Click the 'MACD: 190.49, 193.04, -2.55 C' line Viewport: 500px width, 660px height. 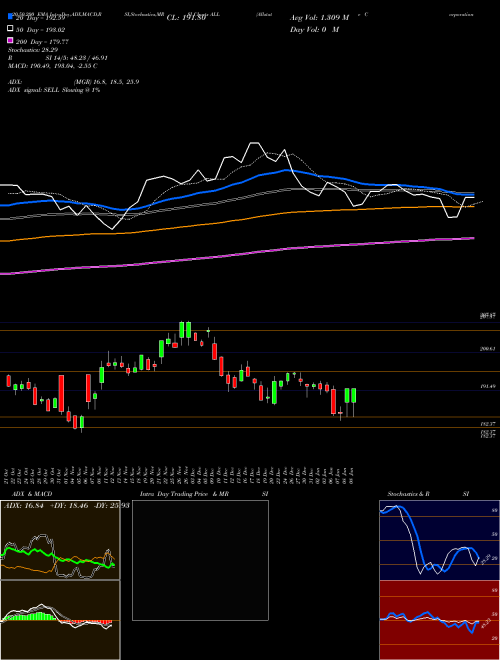tap(53, 66)
